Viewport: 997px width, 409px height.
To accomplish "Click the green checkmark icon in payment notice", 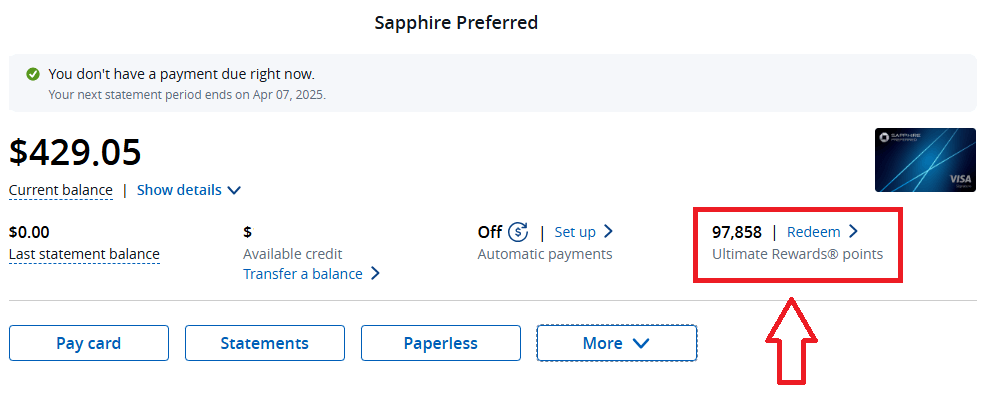I will tap(33, 74).
